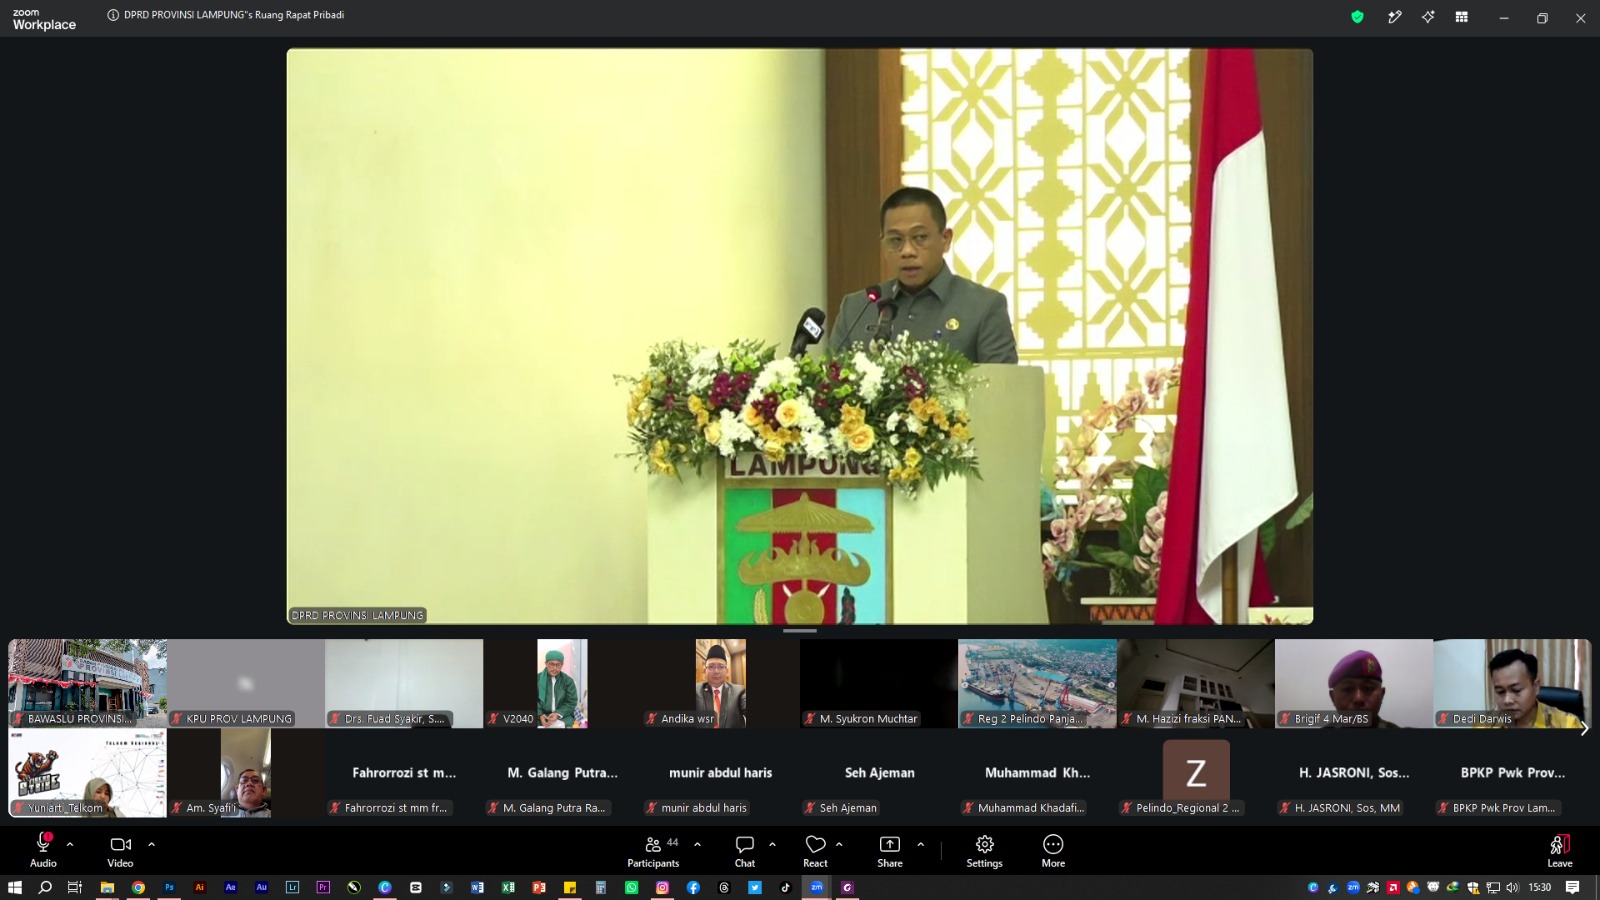The width and height of the screenshot is (1600, 900).
Task: Select Drs. Fuad Syakir participant tile
Action: [x=404, y=684]
